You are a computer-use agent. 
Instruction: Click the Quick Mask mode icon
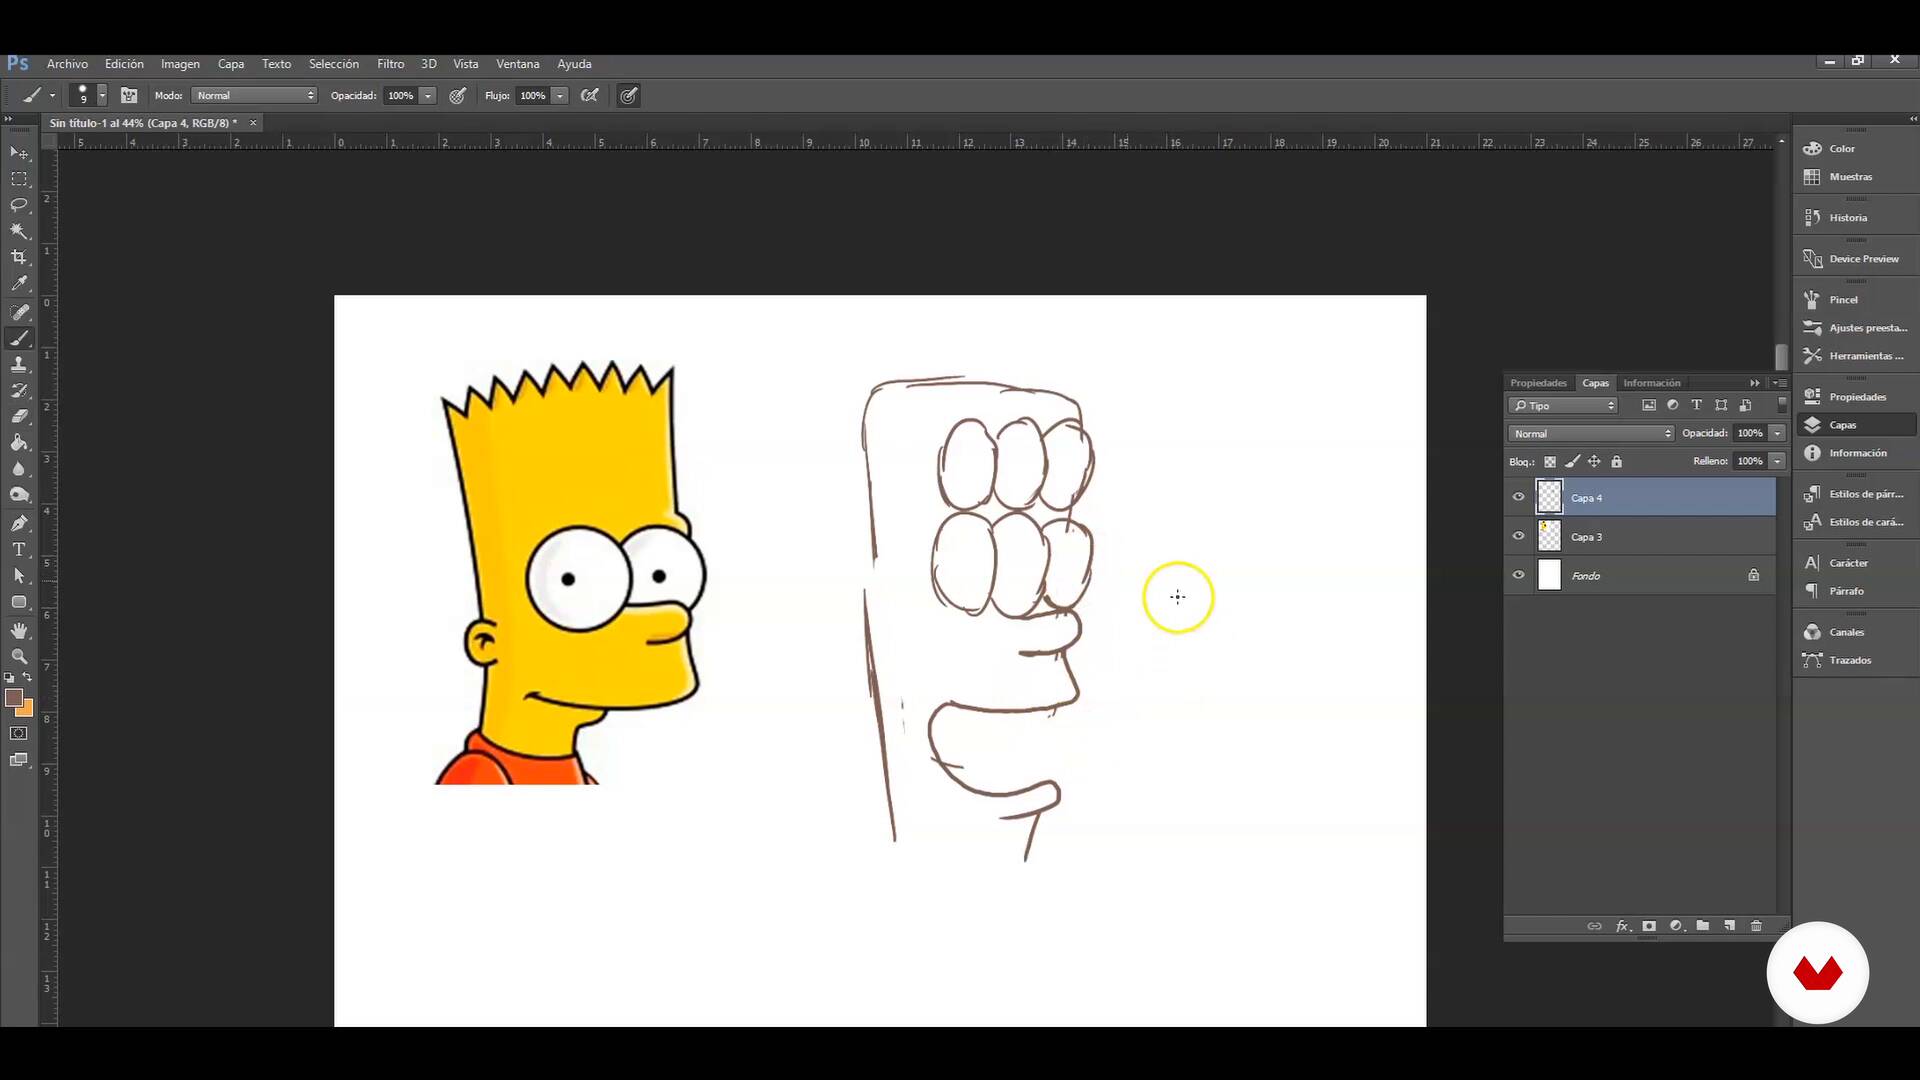click(19, 733)
